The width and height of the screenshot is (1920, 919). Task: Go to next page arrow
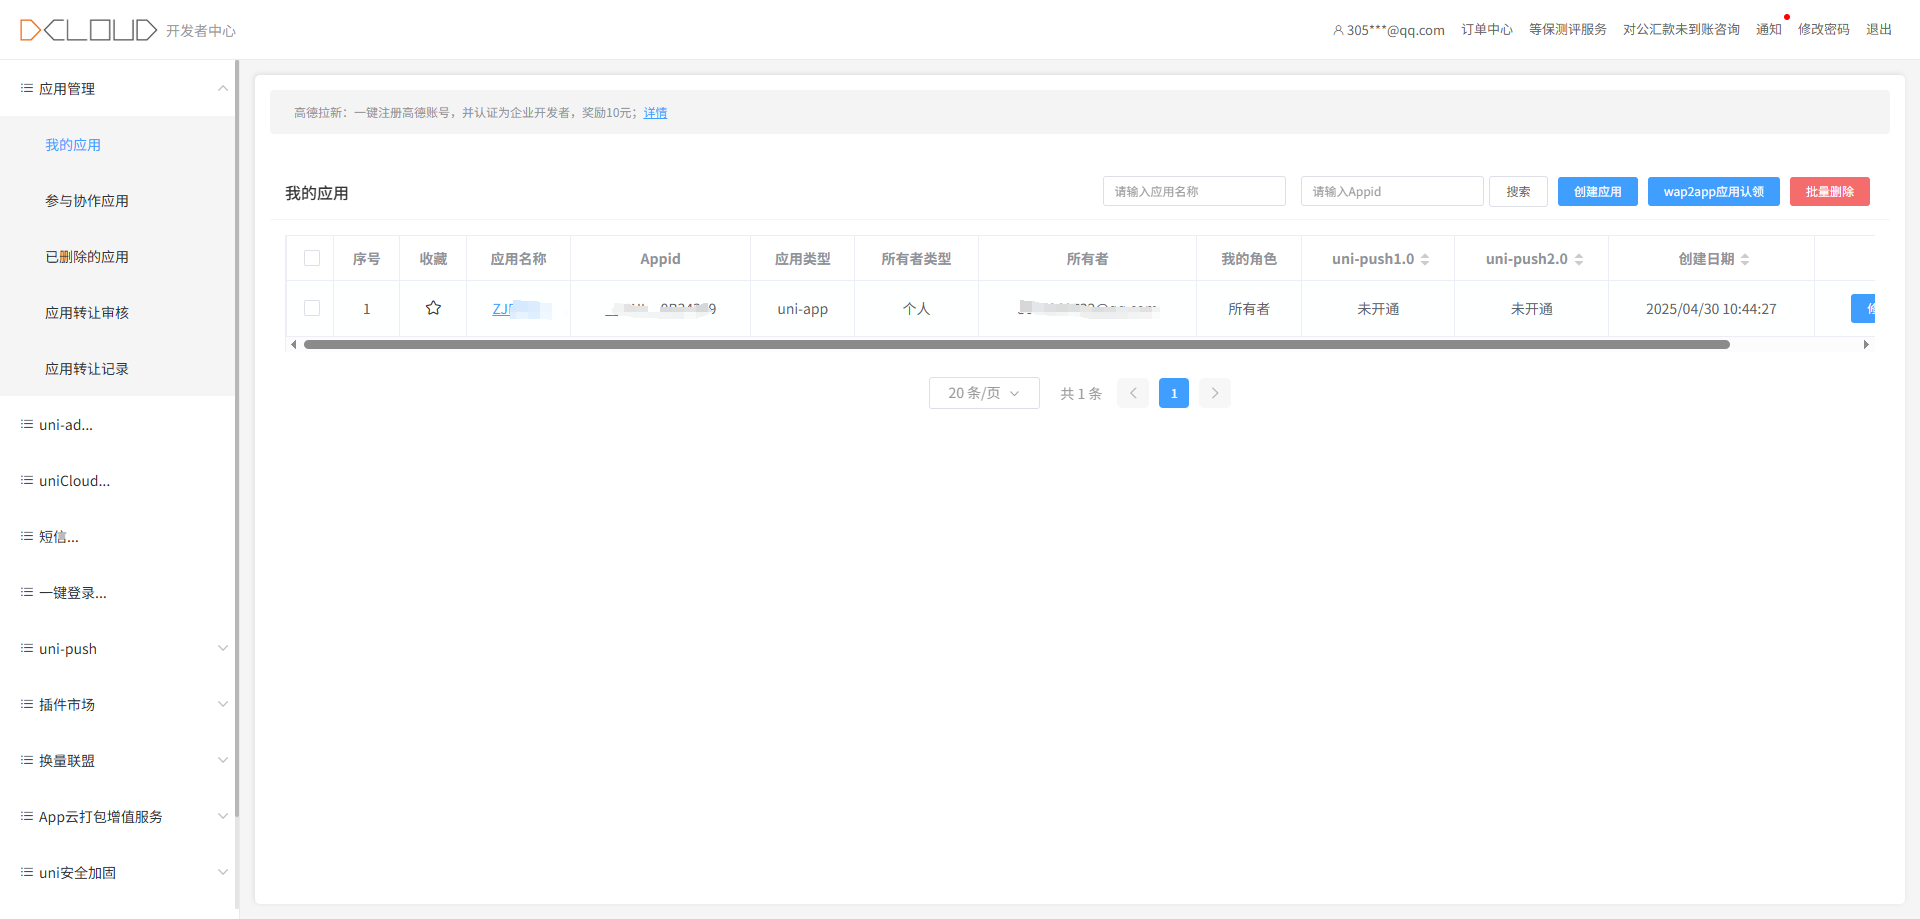point(1215,393)
